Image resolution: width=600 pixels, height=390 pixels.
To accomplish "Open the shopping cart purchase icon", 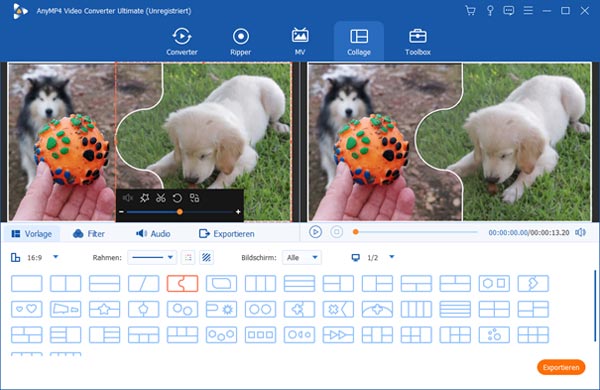I will [x=470, y=10].
